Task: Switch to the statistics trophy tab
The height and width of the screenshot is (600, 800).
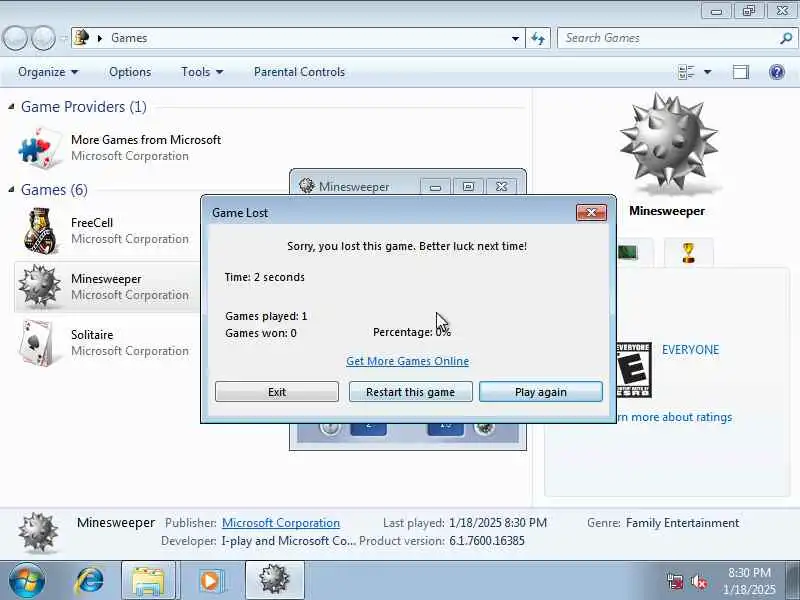Action: coord(688,253)
